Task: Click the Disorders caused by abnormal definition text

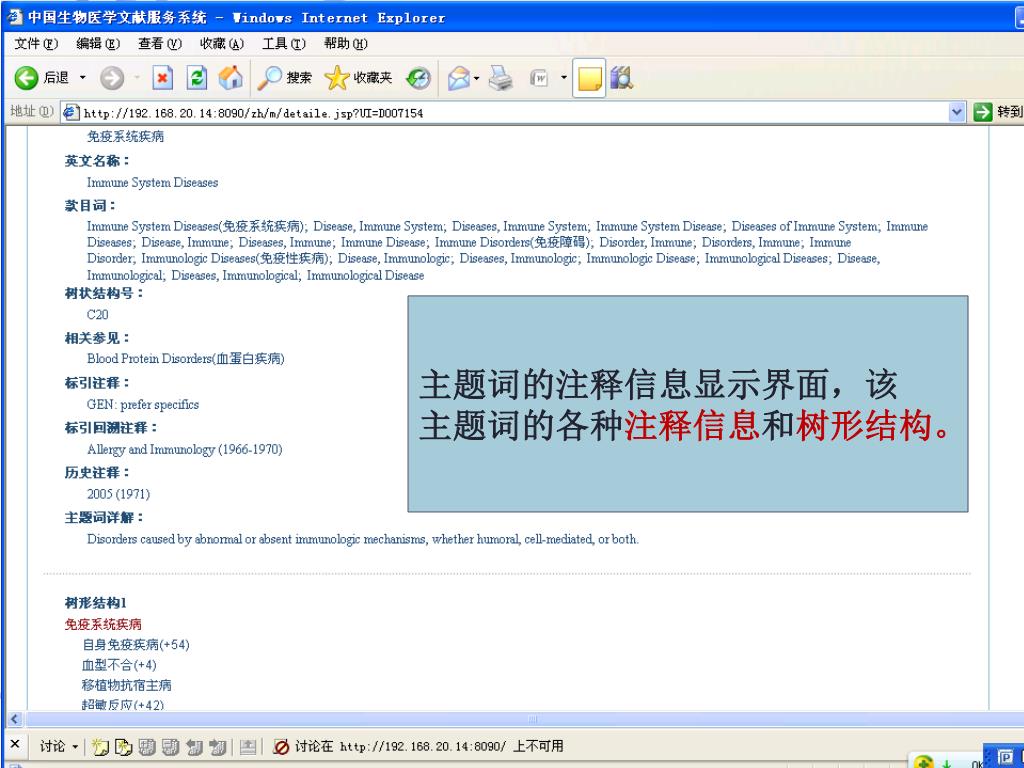Action: click(363, 539)
